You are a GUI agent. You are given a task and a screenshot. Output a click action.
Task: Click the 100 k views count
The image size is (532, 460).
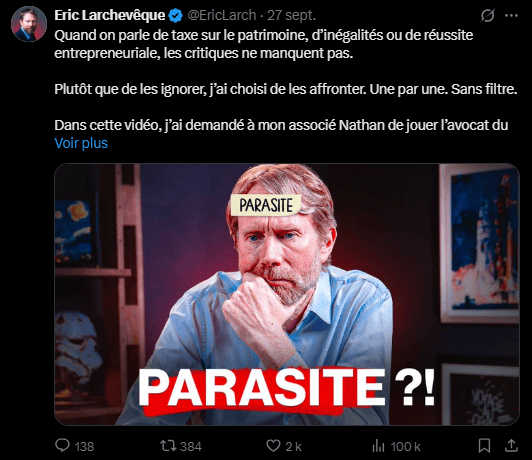coord(405,446)
